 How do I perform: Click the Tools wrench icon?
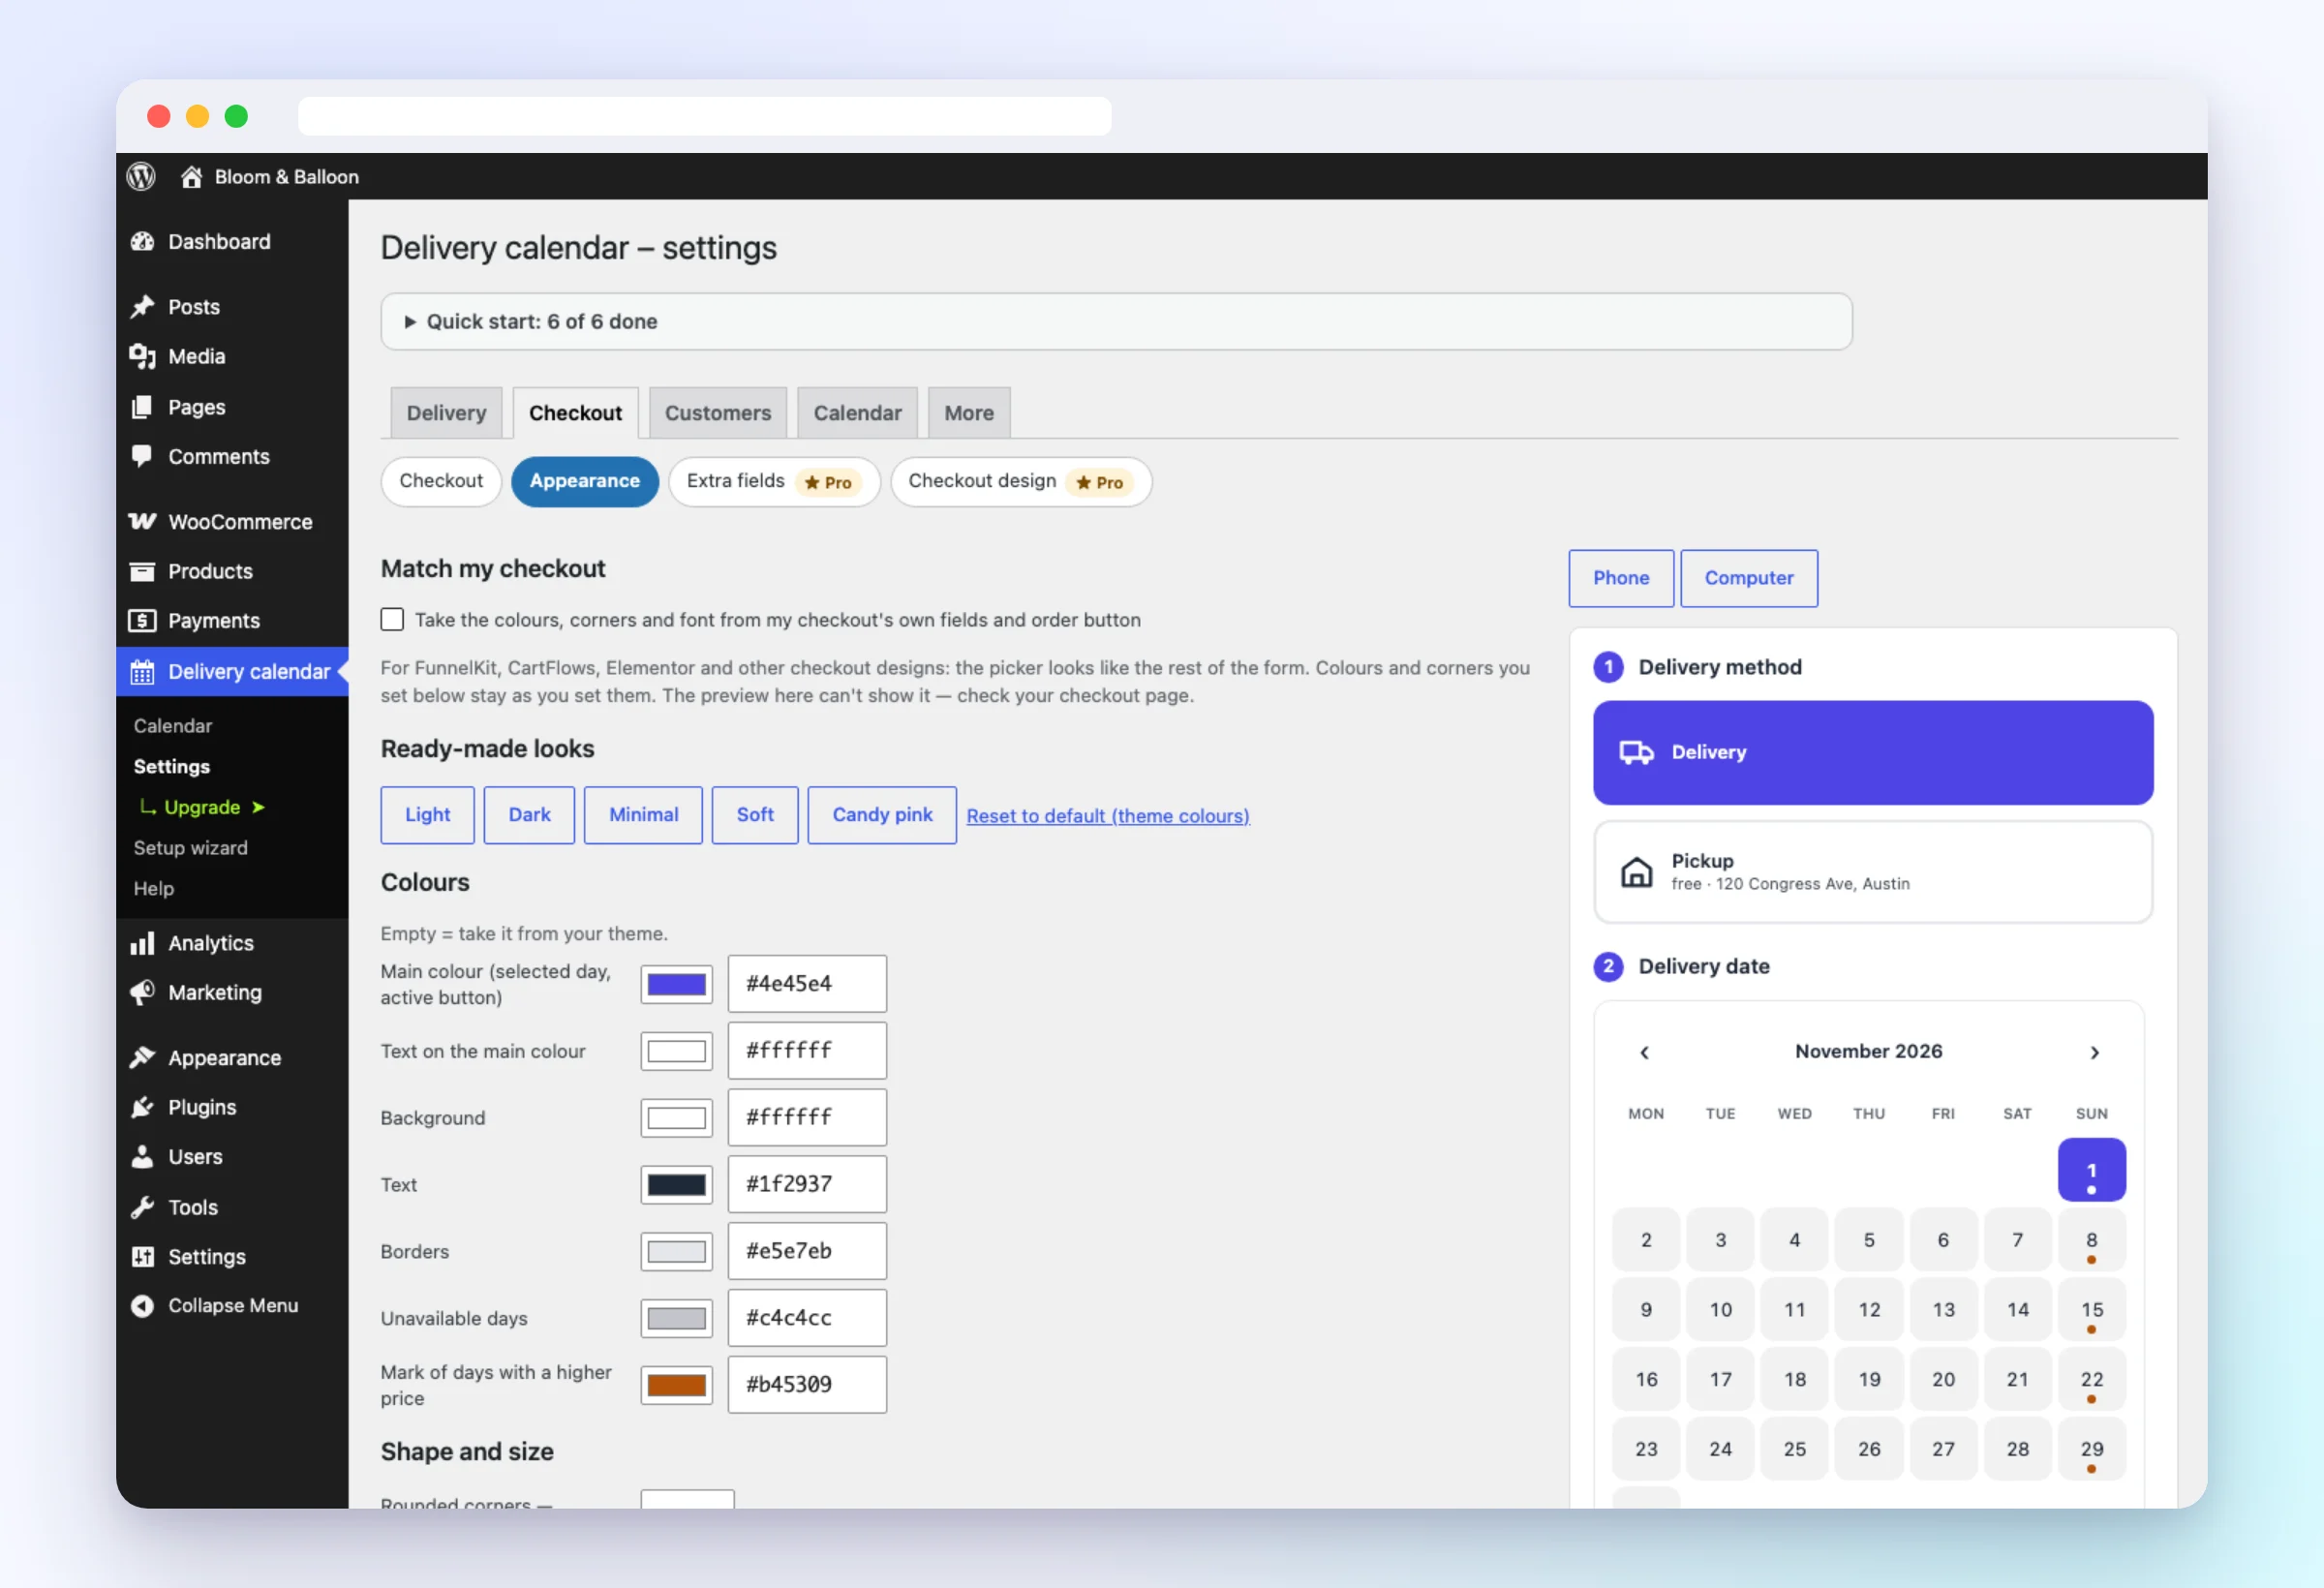142,1207
